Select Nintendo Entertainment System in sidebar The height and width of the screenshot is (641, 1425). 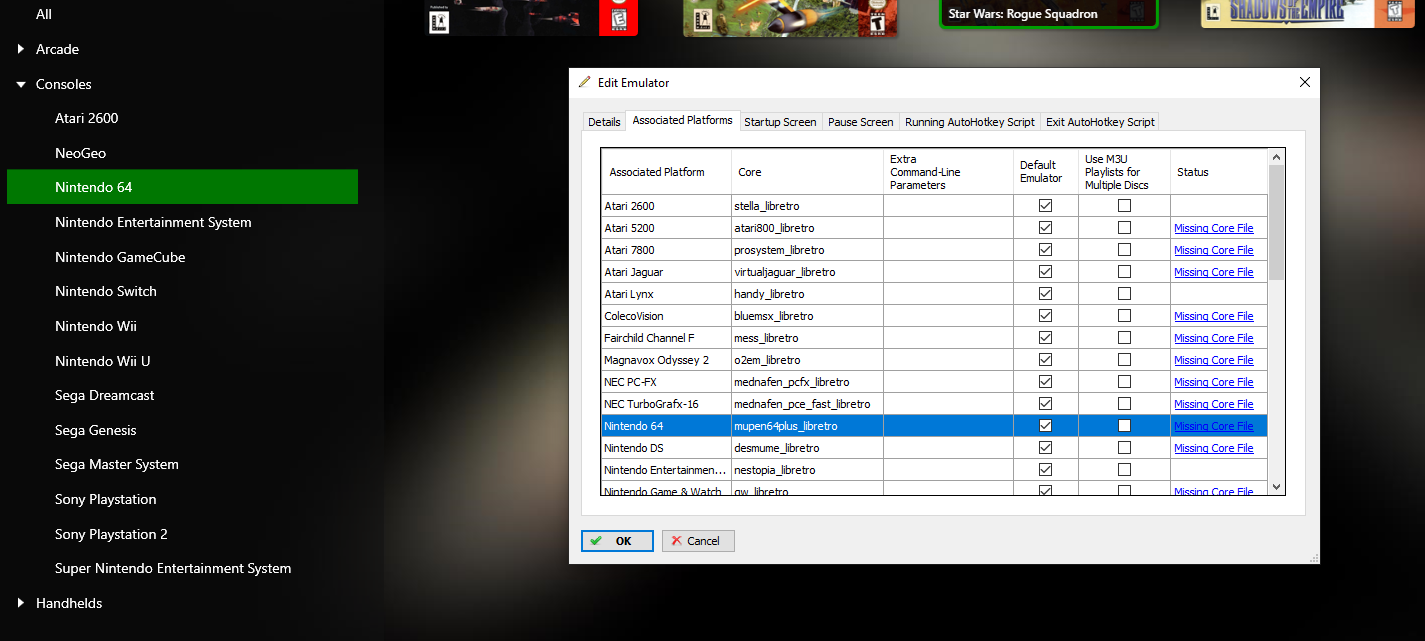click(x=153, y=222)
